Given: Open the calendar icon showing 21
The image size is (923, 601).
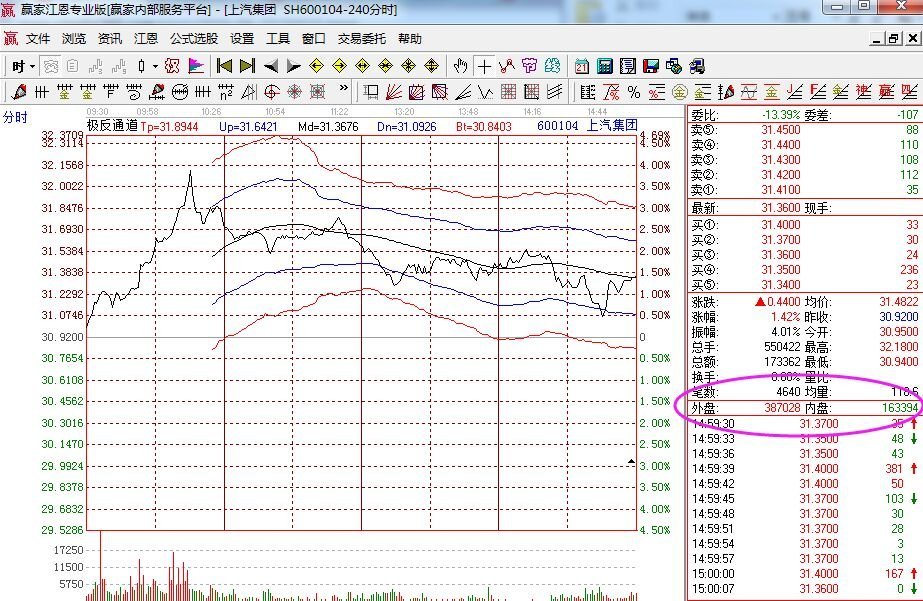Looking at the screenshot, I should coord(582,67).
